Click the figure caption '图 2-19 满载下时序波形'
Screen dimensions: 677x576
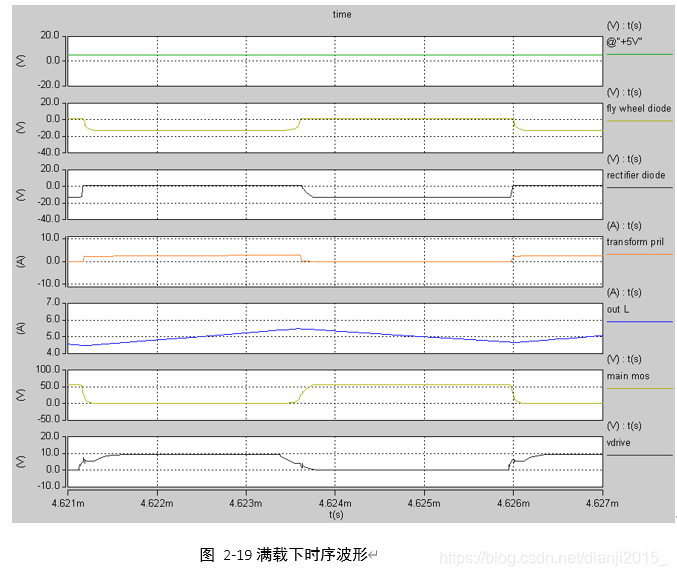(284, 555)
